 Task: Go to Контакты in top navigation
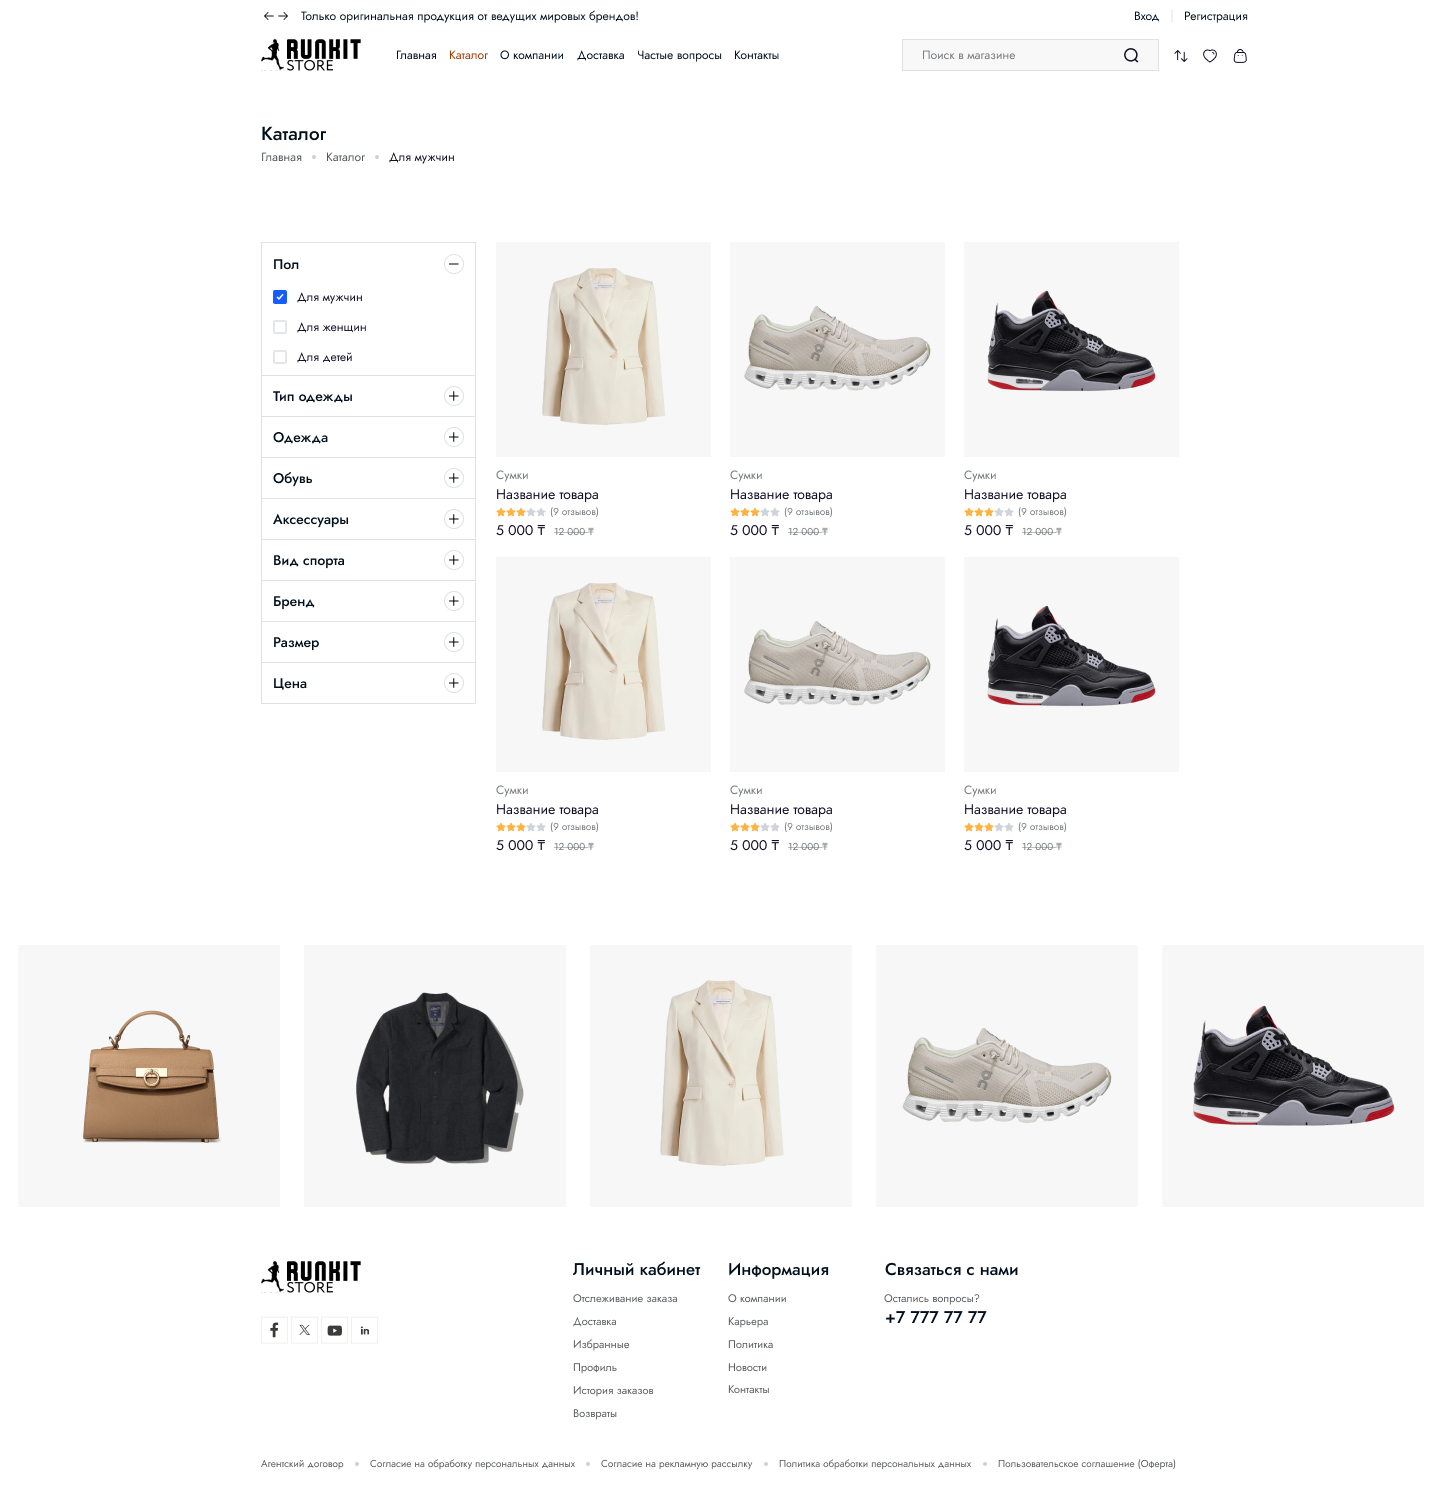[756, 56]
